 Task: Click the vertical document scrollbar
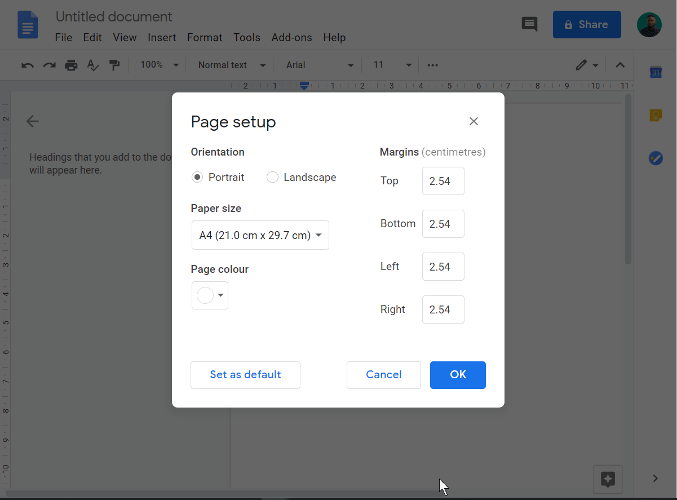tap(628, 180)
